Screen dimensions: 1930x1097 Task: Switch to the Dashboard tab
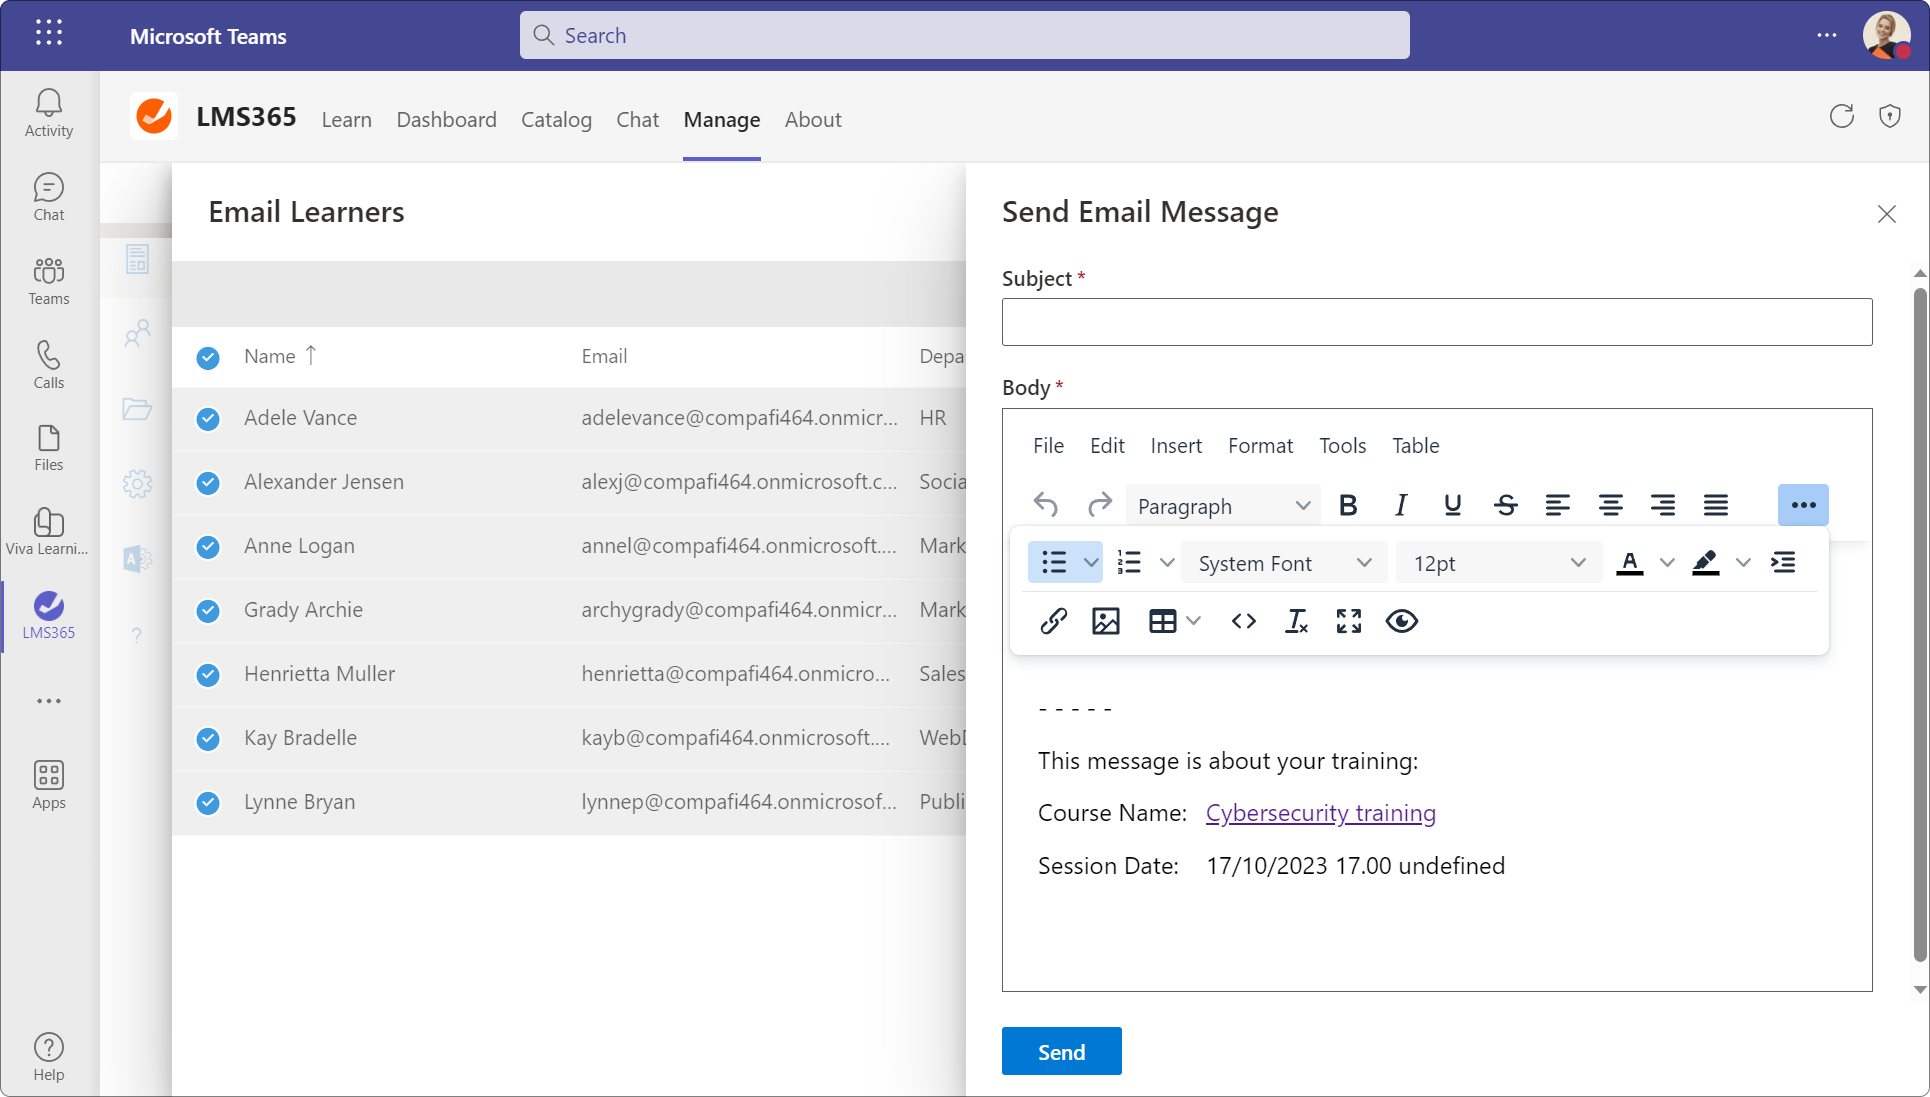pyautogui.click(x=446, y=119)
